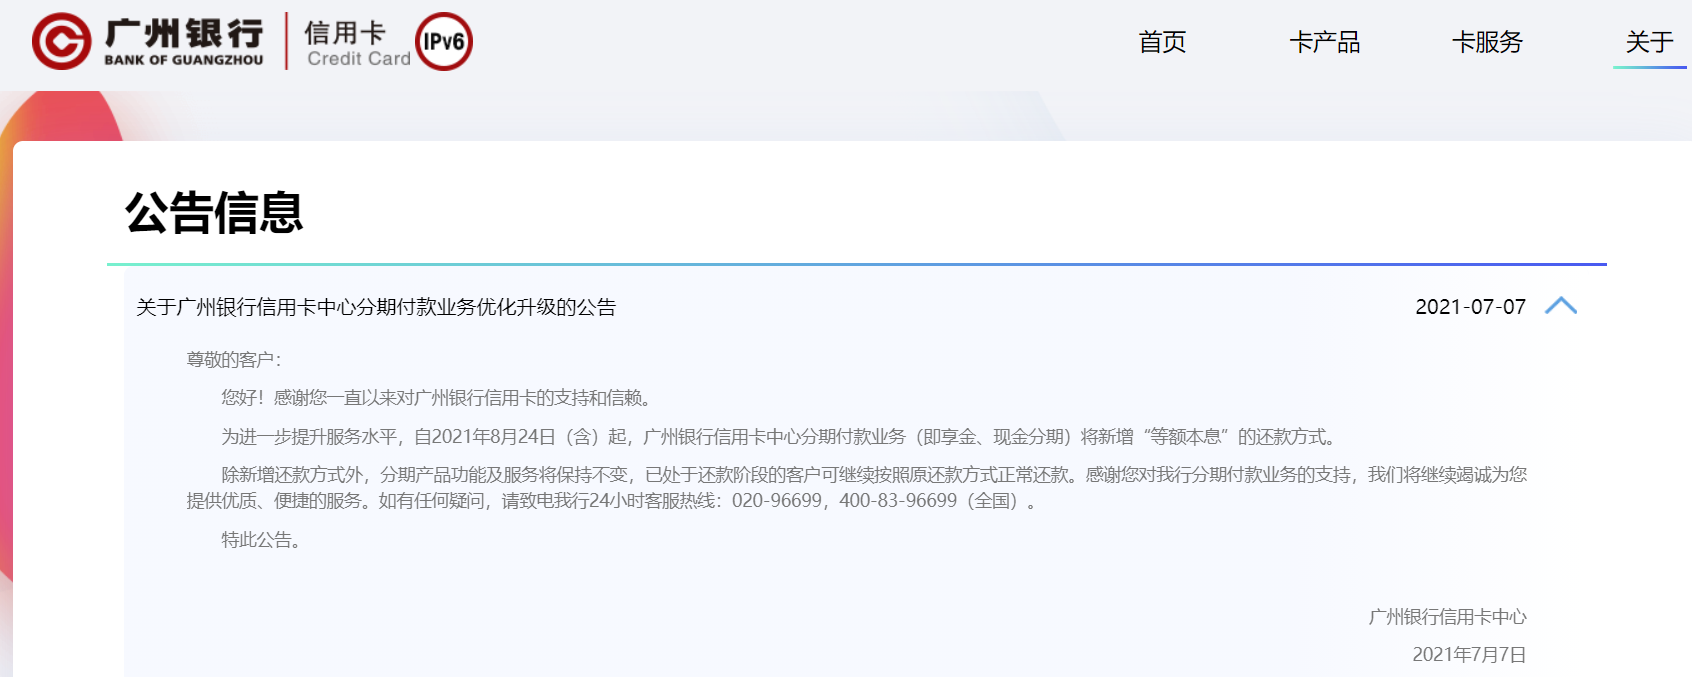Viewport: 1692px width, 677px height.
Task: Click the hotline number 020-96699
Action: pos(777,501)
